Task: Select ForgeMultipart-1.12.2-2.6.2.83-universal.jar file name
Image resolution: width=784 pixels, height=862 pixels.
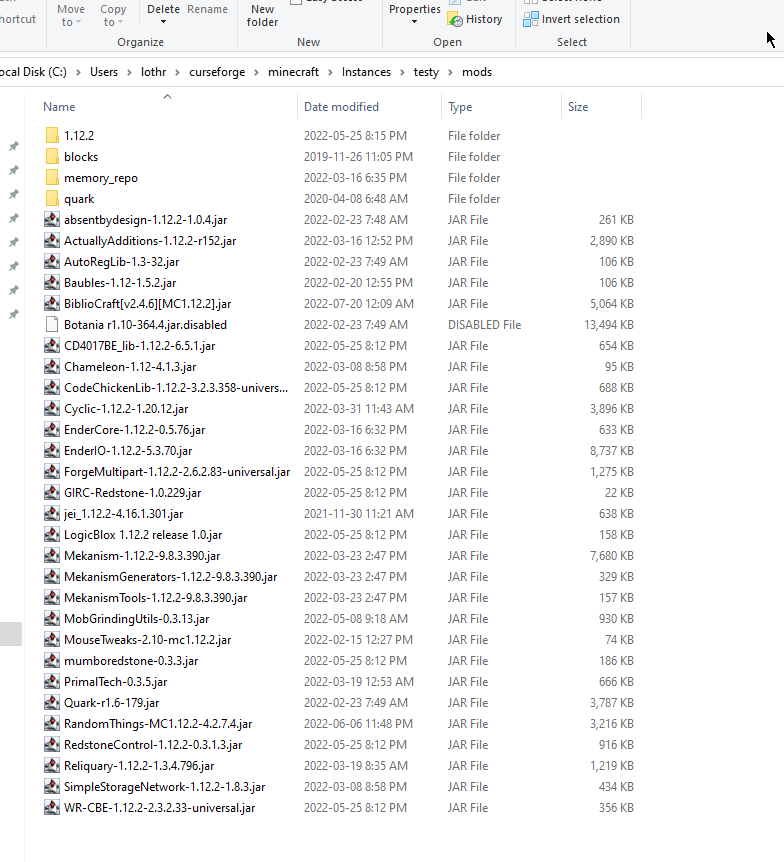Action: [x=177, y=472]
